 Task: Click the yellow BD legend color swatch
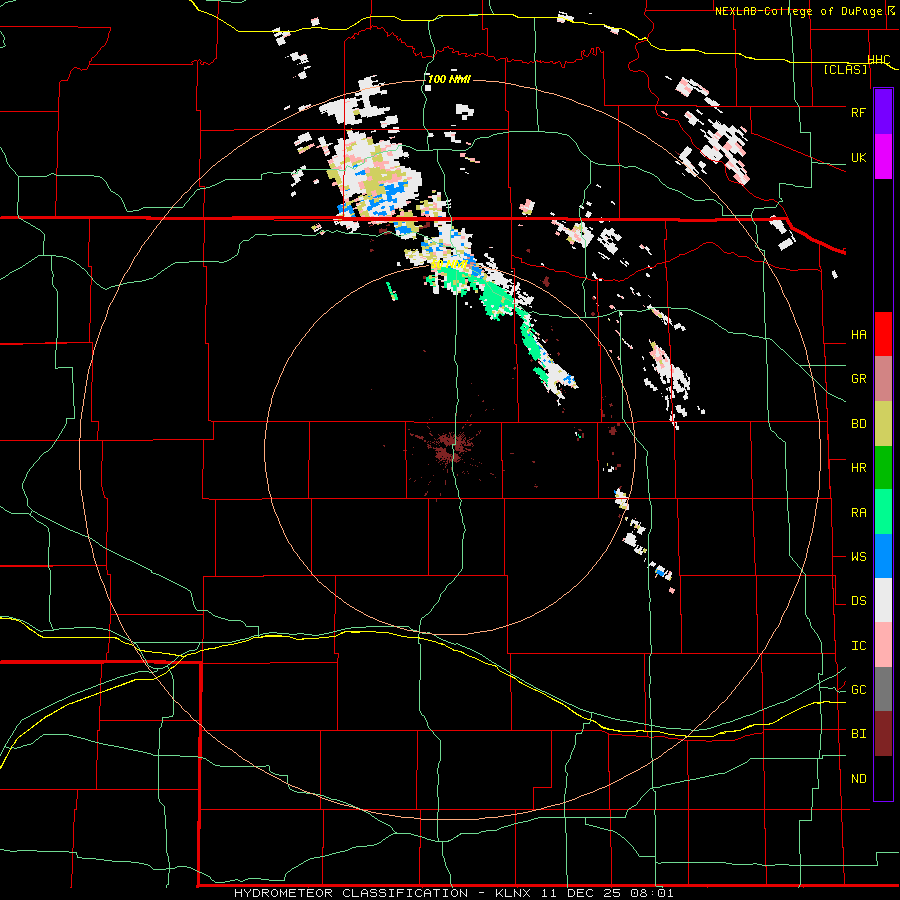(x=883, y=424)
